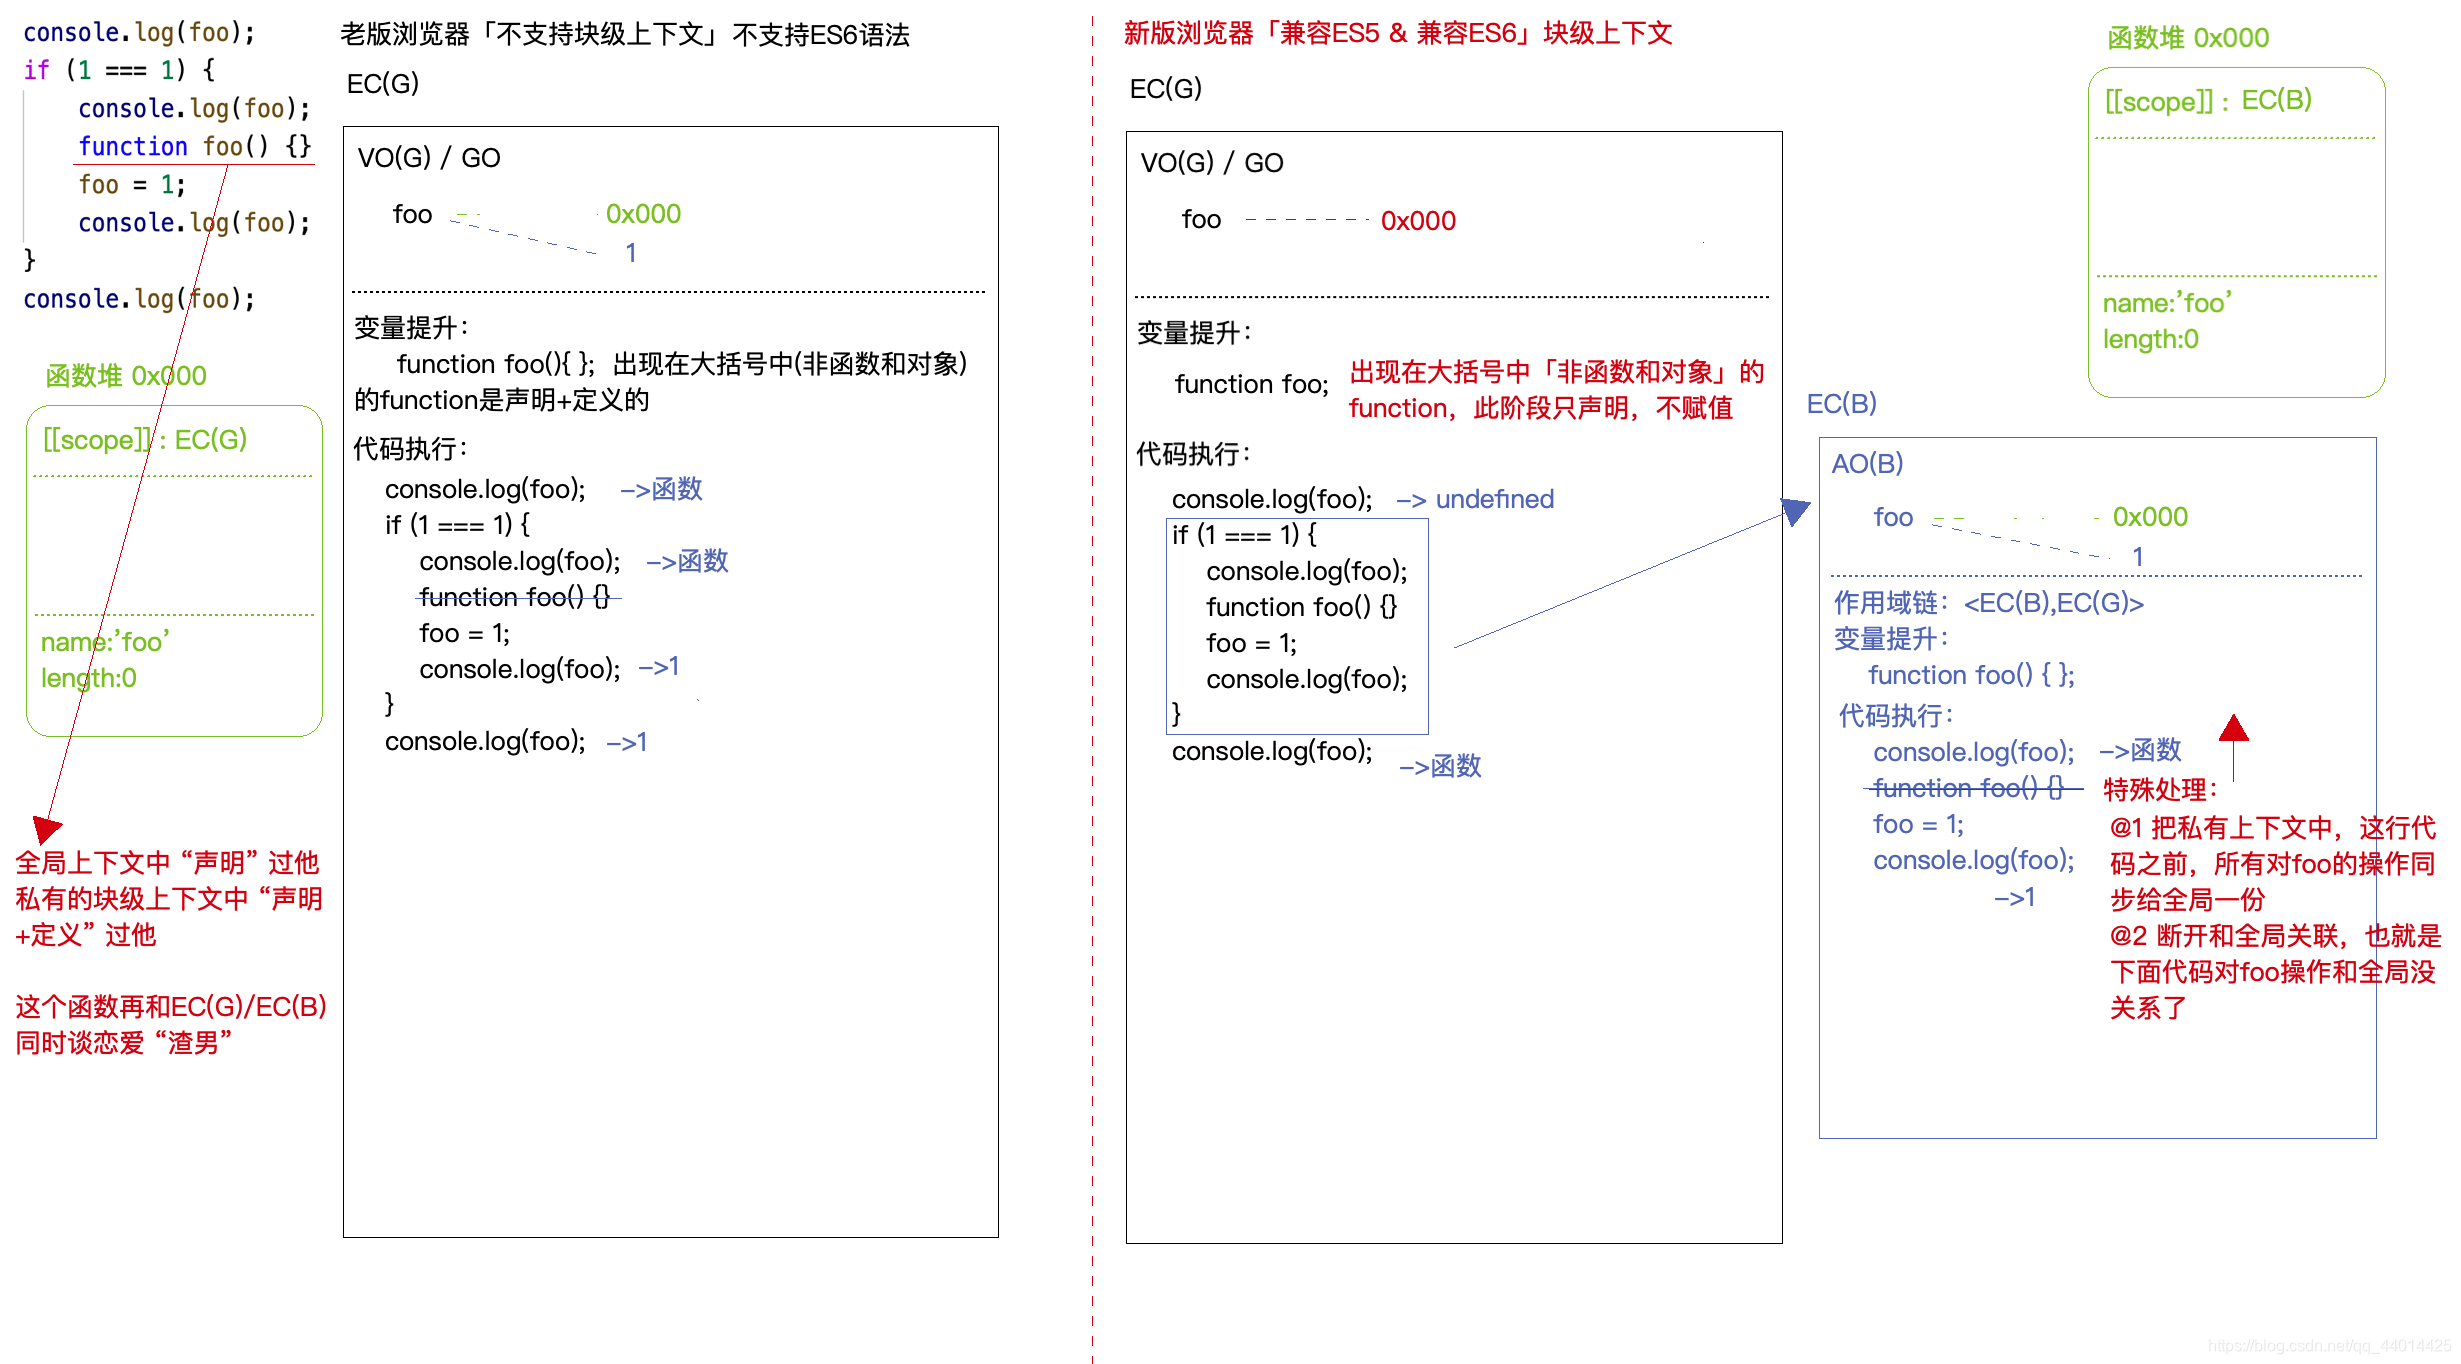The width and height of the screenshot is (2461, 1364).
Task: Click the blue 'EC(B)' label
Action: (x=1841, y=404)
